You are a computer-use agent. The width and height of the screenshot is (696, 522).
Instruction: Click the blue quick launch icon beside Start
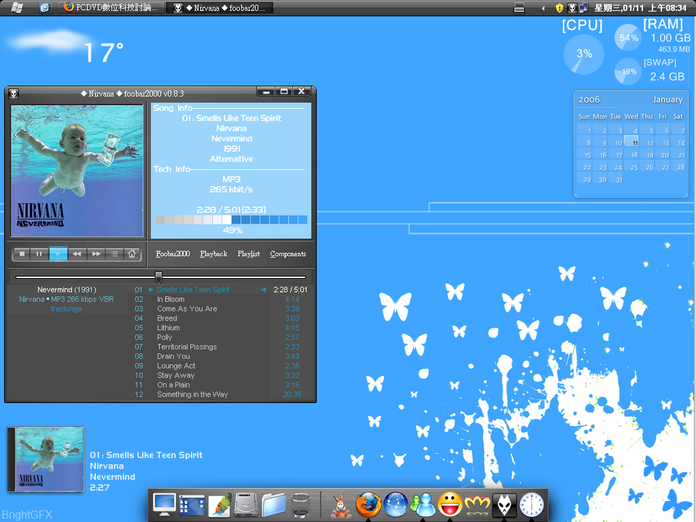(x=44, y=8)
